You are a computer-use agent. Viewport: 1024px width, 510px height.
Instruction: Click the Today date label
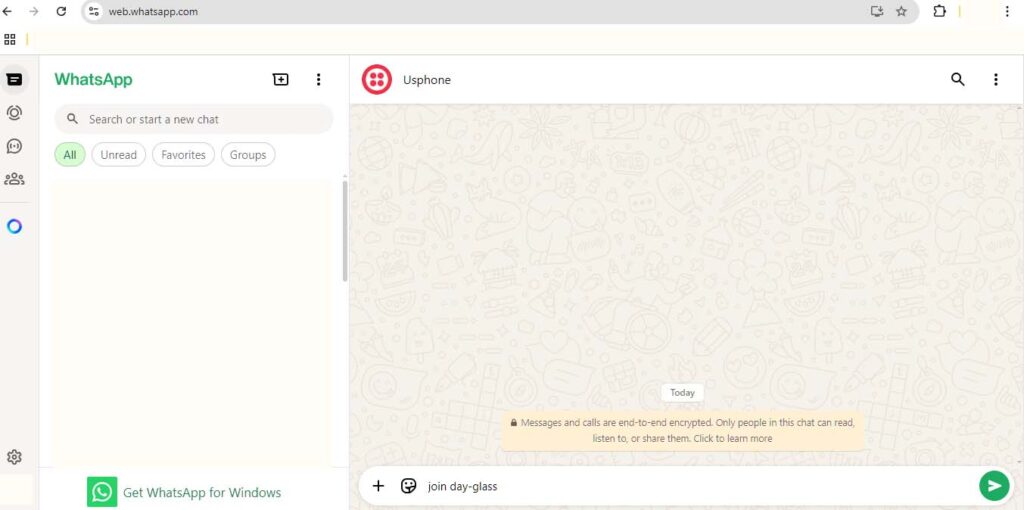pyautogui.click(x=682, y=393)
